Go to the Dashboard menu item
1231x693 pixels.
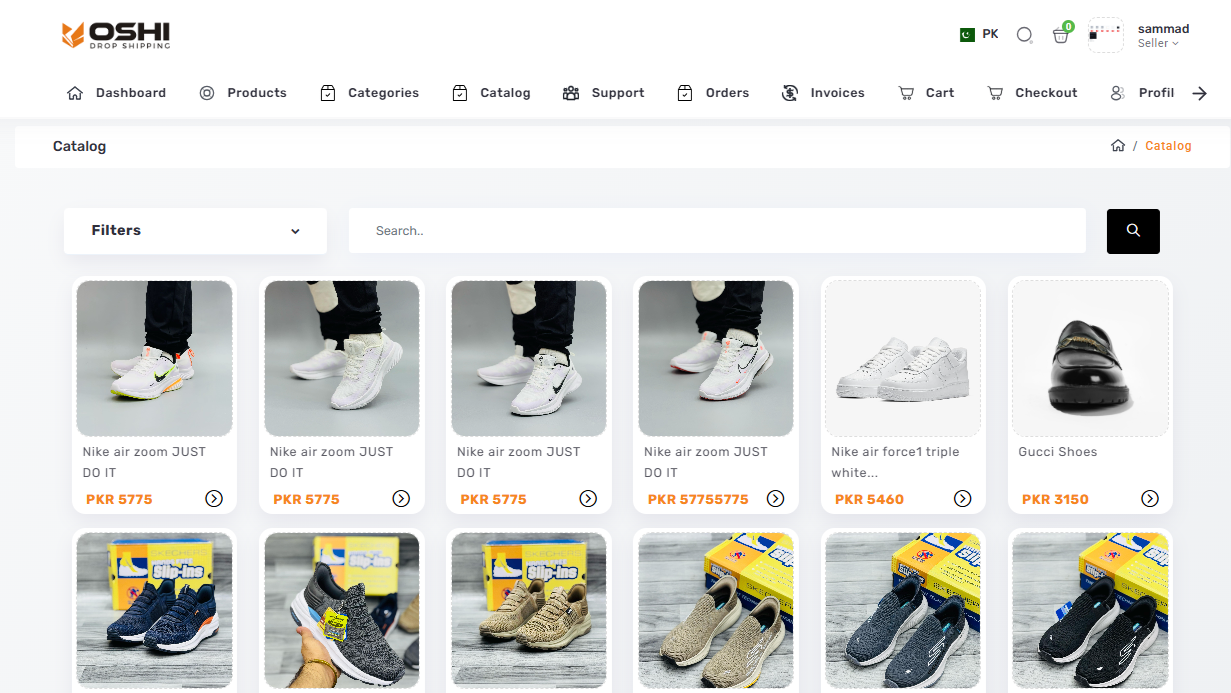coord(116,93)
